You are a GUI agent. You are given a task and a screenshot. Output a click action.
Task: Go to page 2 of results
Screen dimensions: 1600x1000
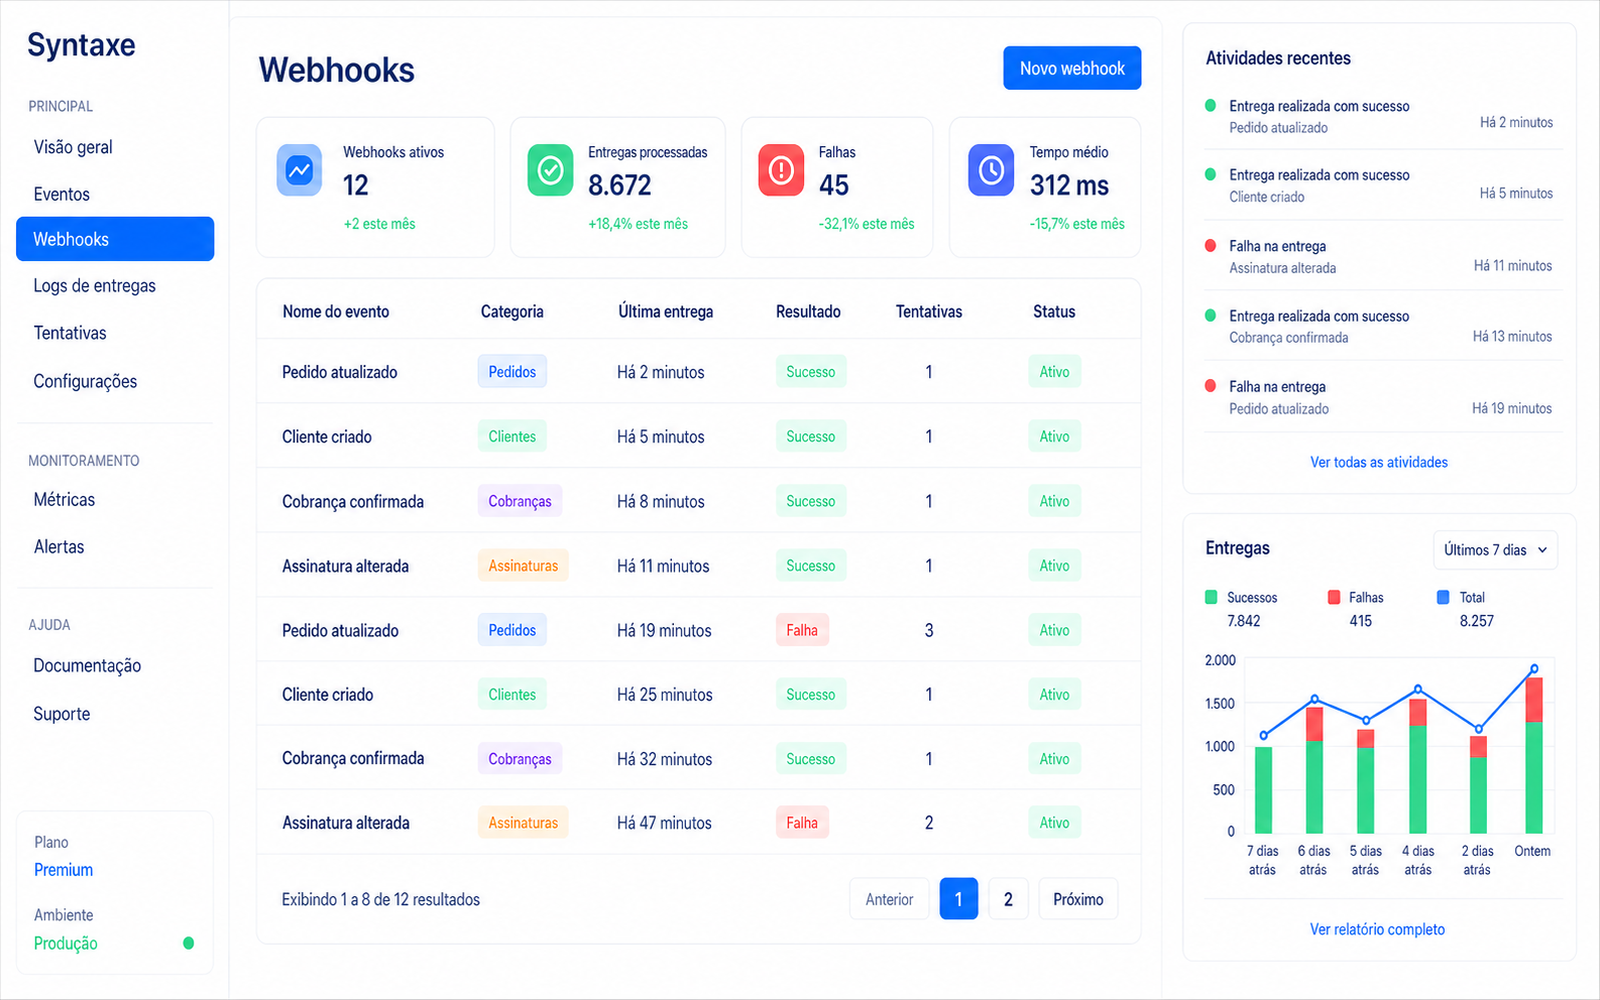tap(1008, 899)
